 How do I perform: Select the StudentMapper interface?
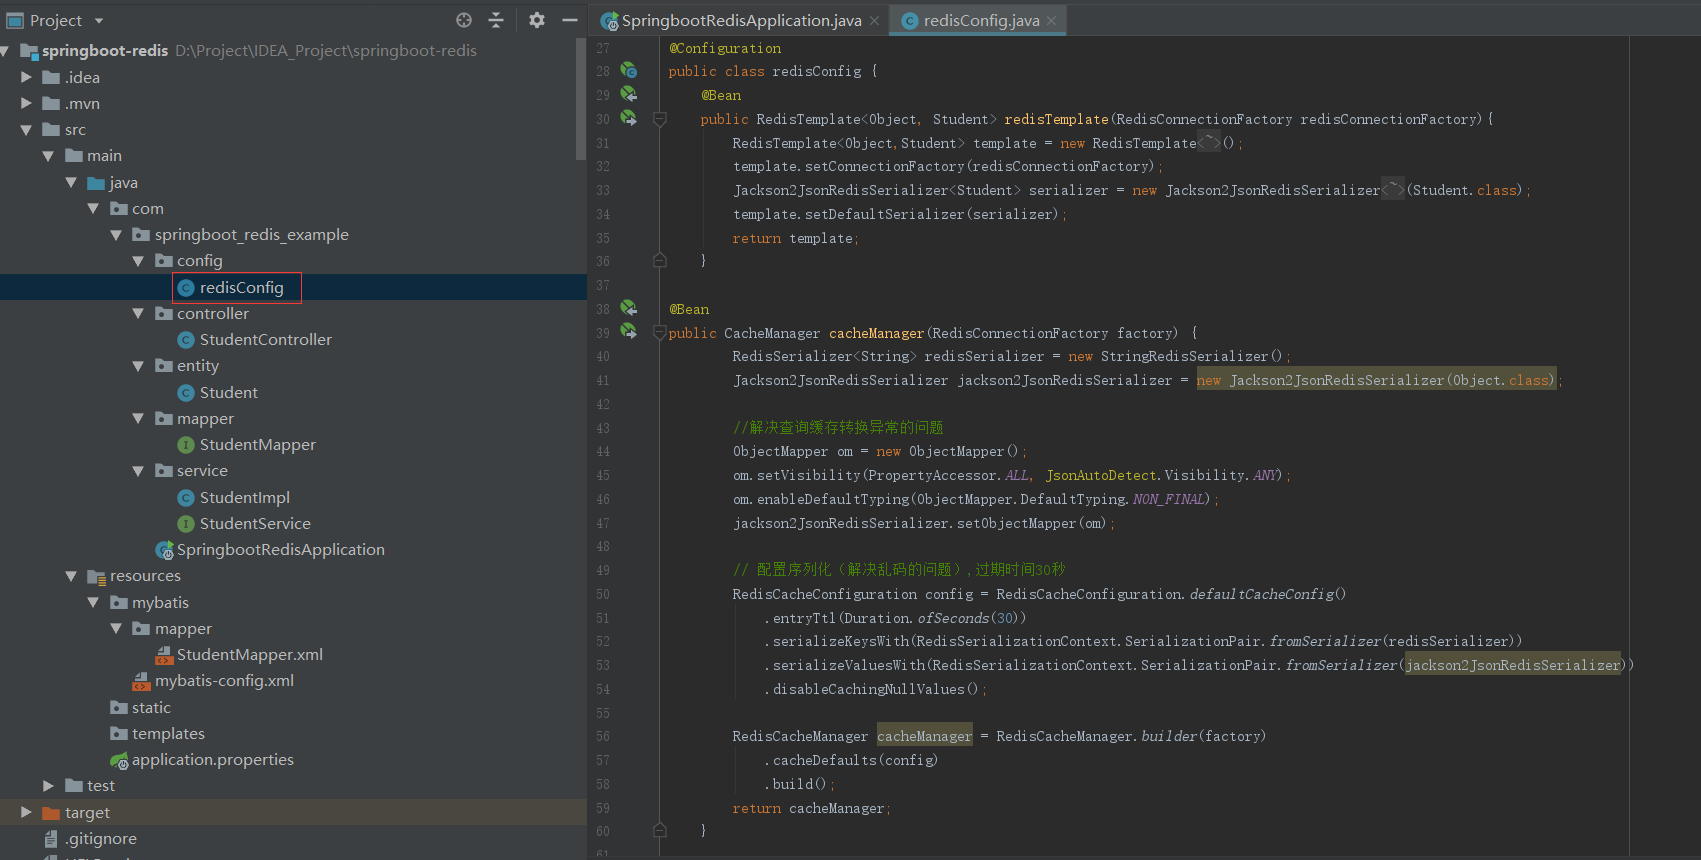pos(257,445)
